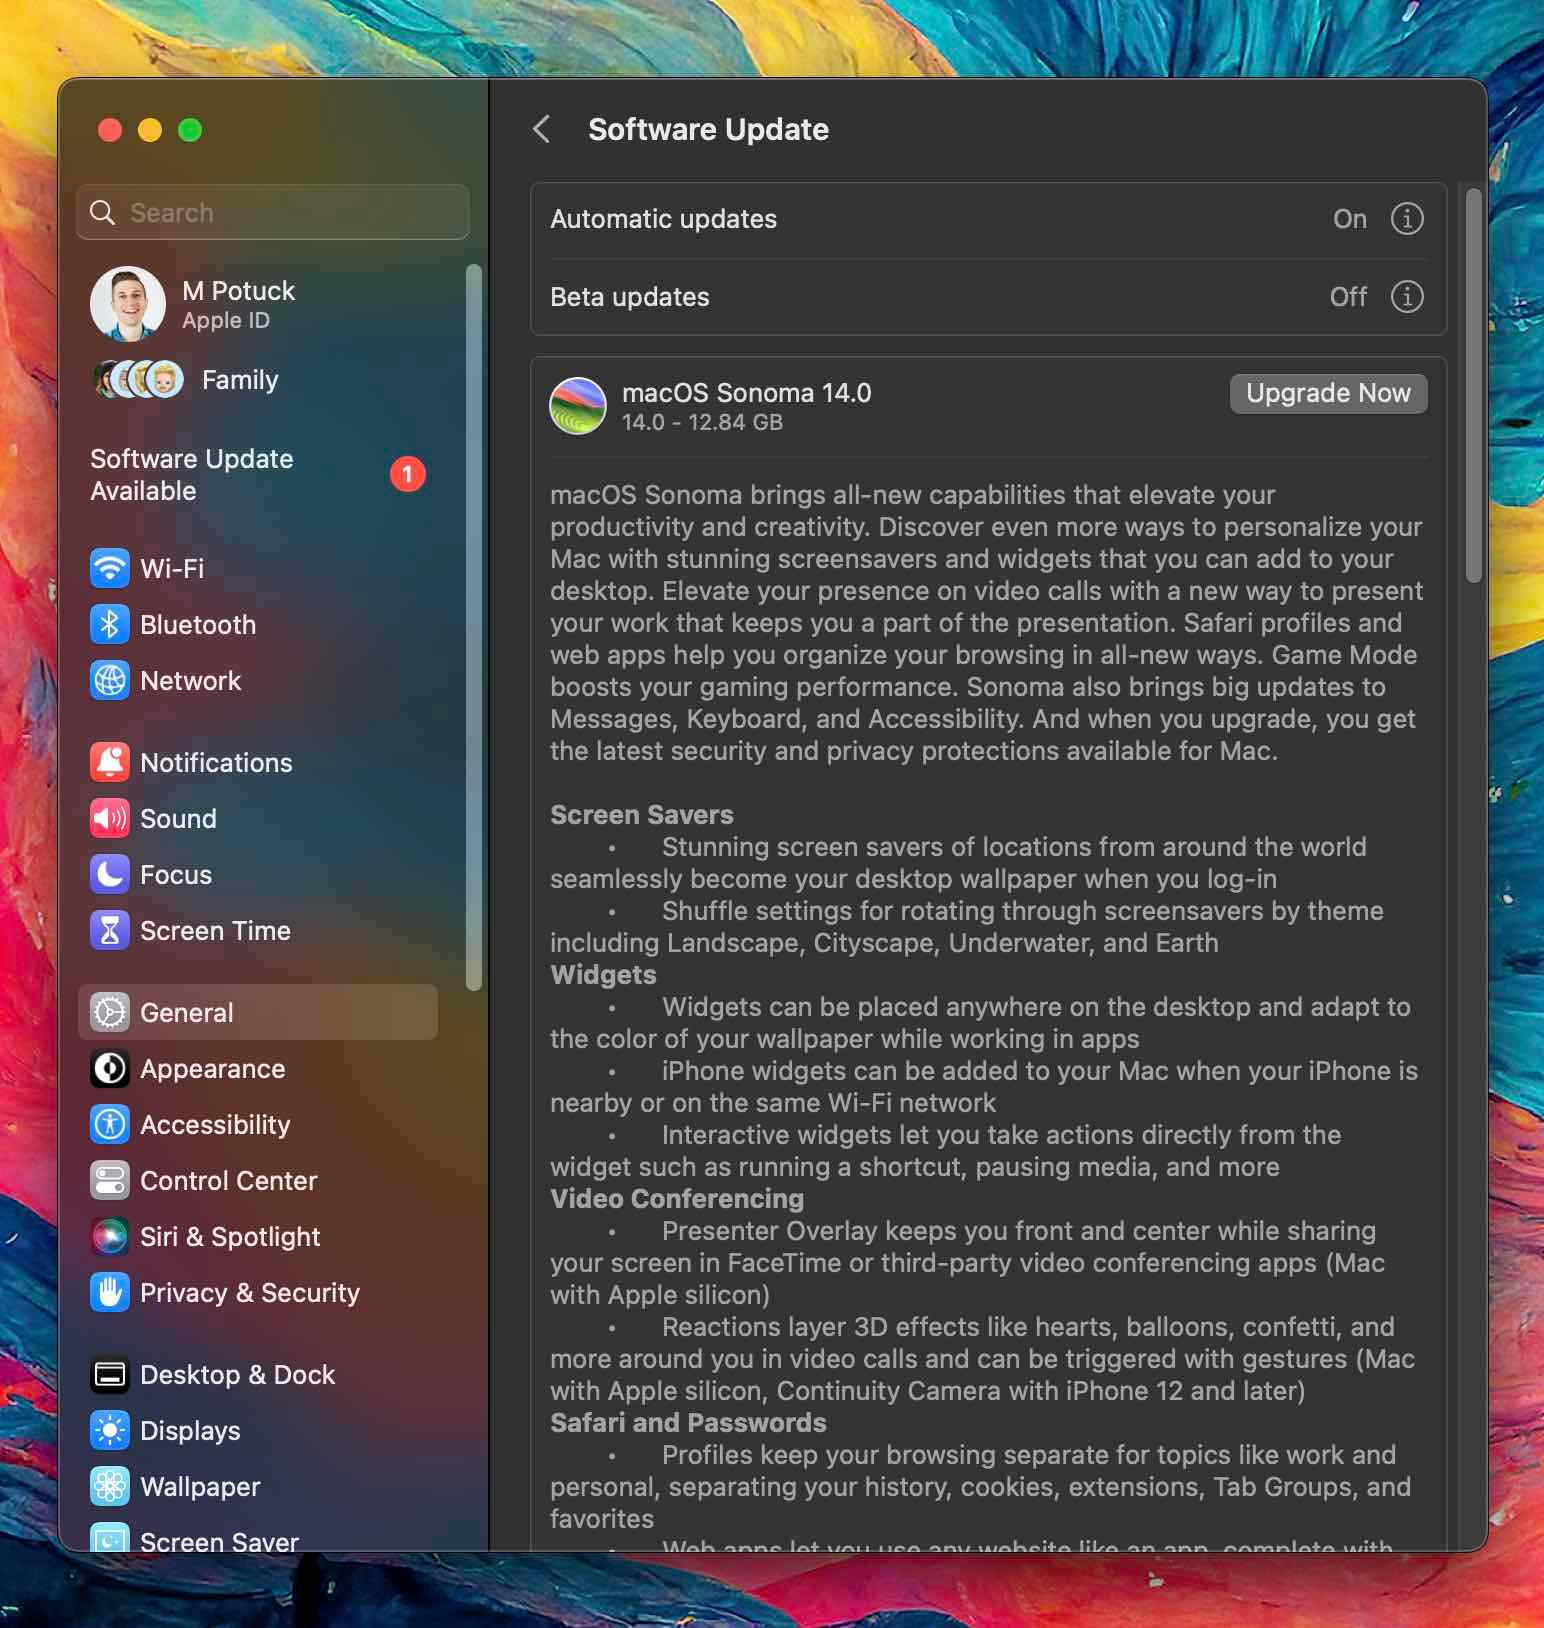This screenshot has height=1628, width=1544.
Task: Click Safari and Passwords heading
Action: coord(688,1422)
